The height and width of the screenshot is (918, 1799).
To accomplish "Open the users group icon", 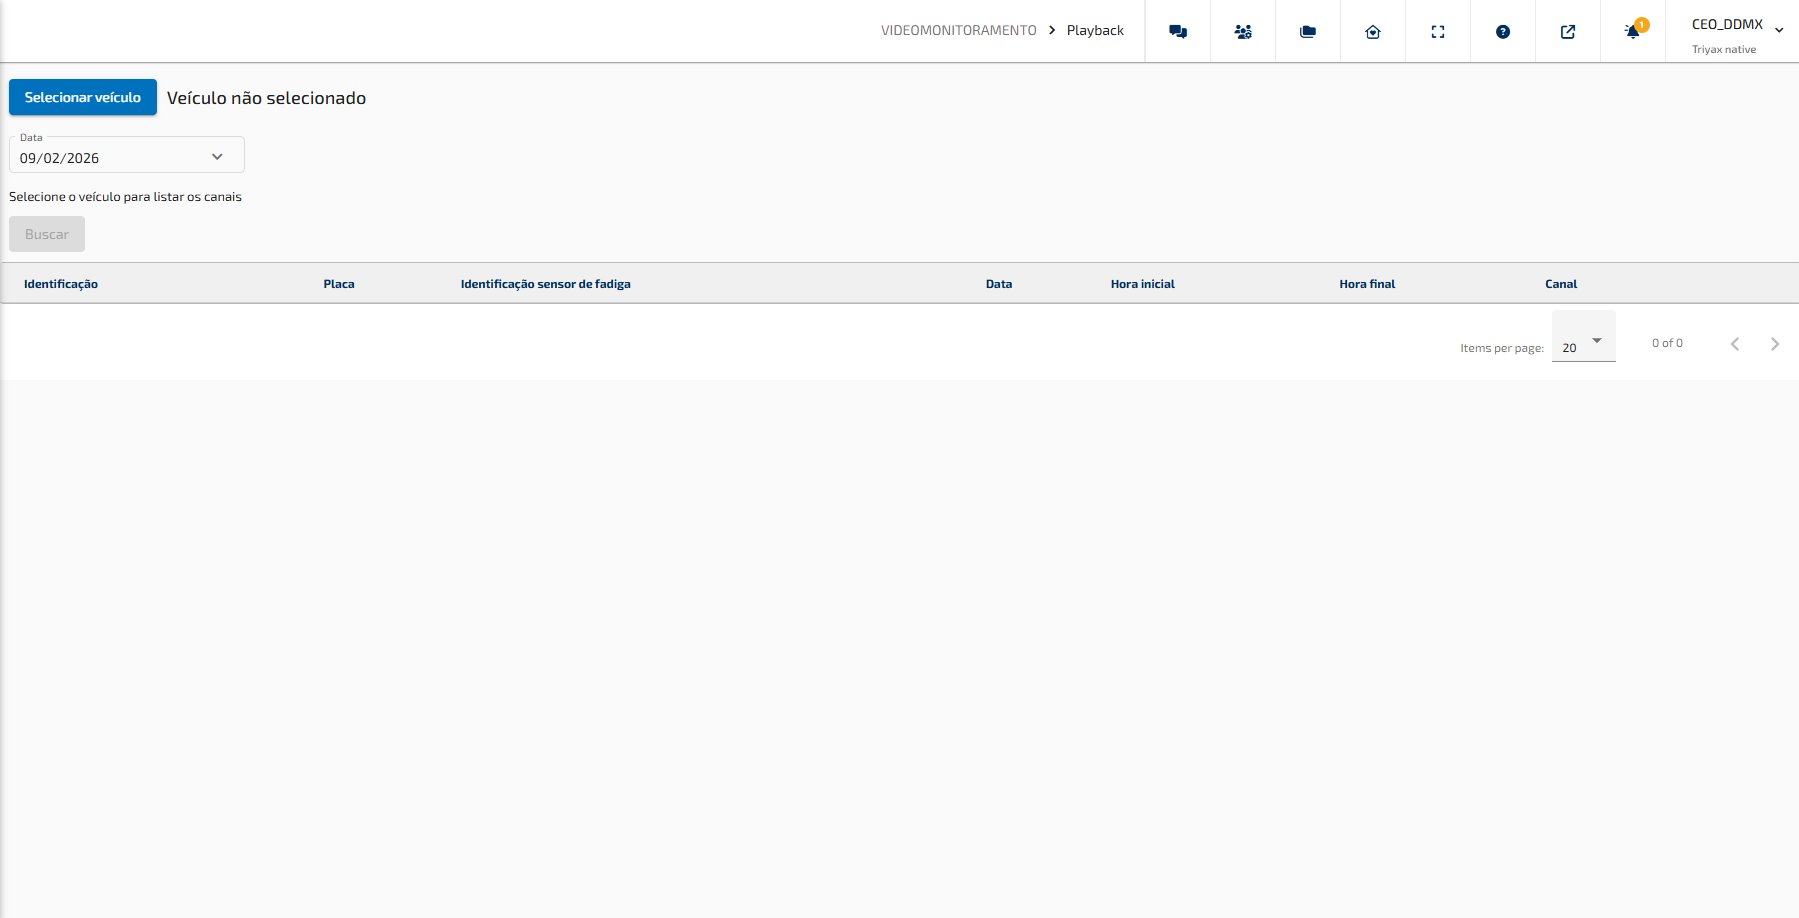I will [1243, 32].
